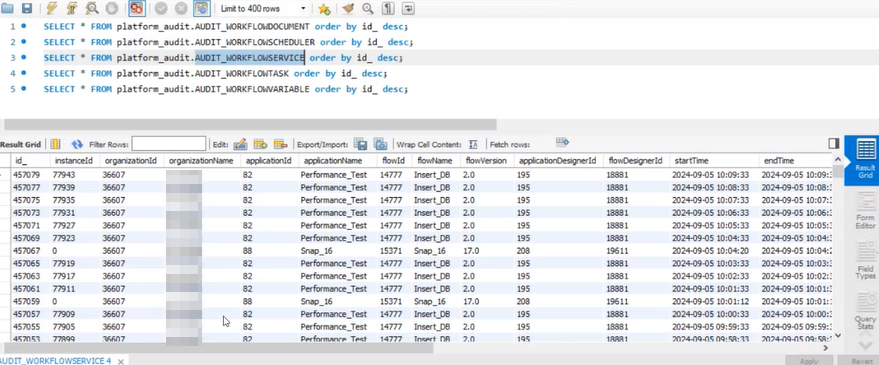This screenshot has height=365, width=879.
Task: Select startTime cell 2024-09-05 10:00:33
Action: pyautogui.click(x=714, y=314)
